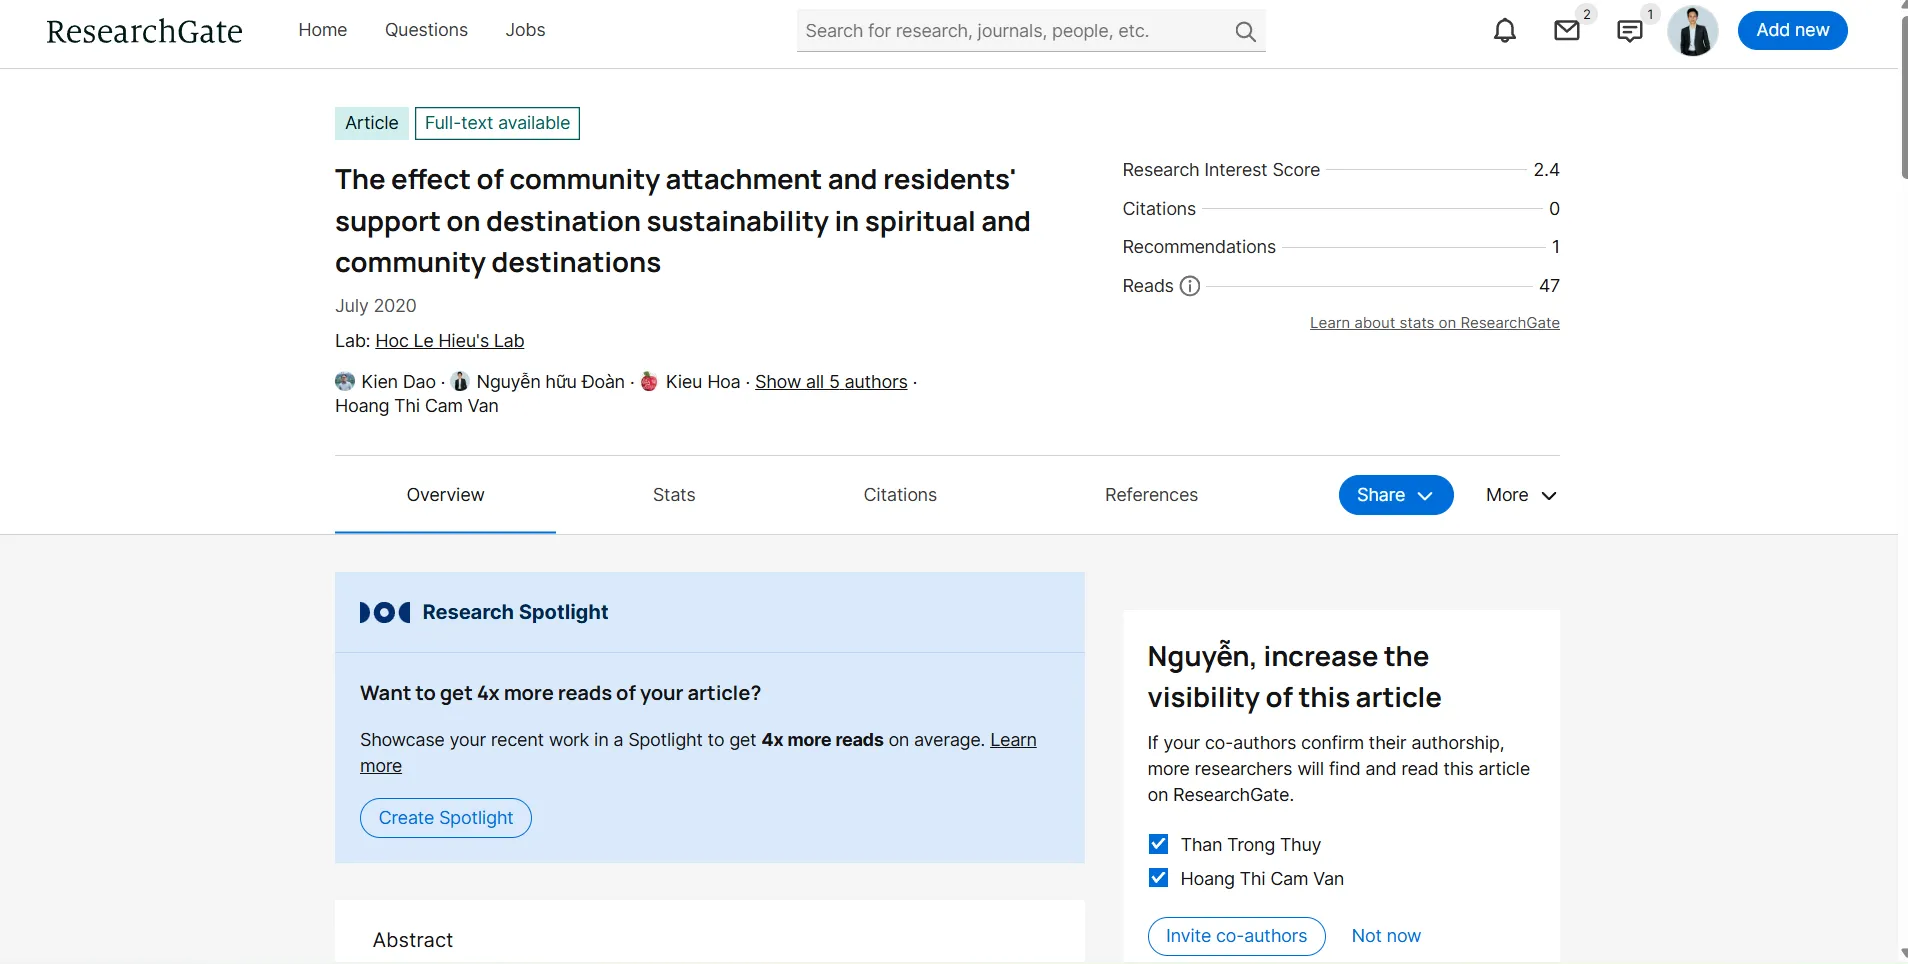Open the notifications bell
1908x964 pixels.
point(1505,31)
